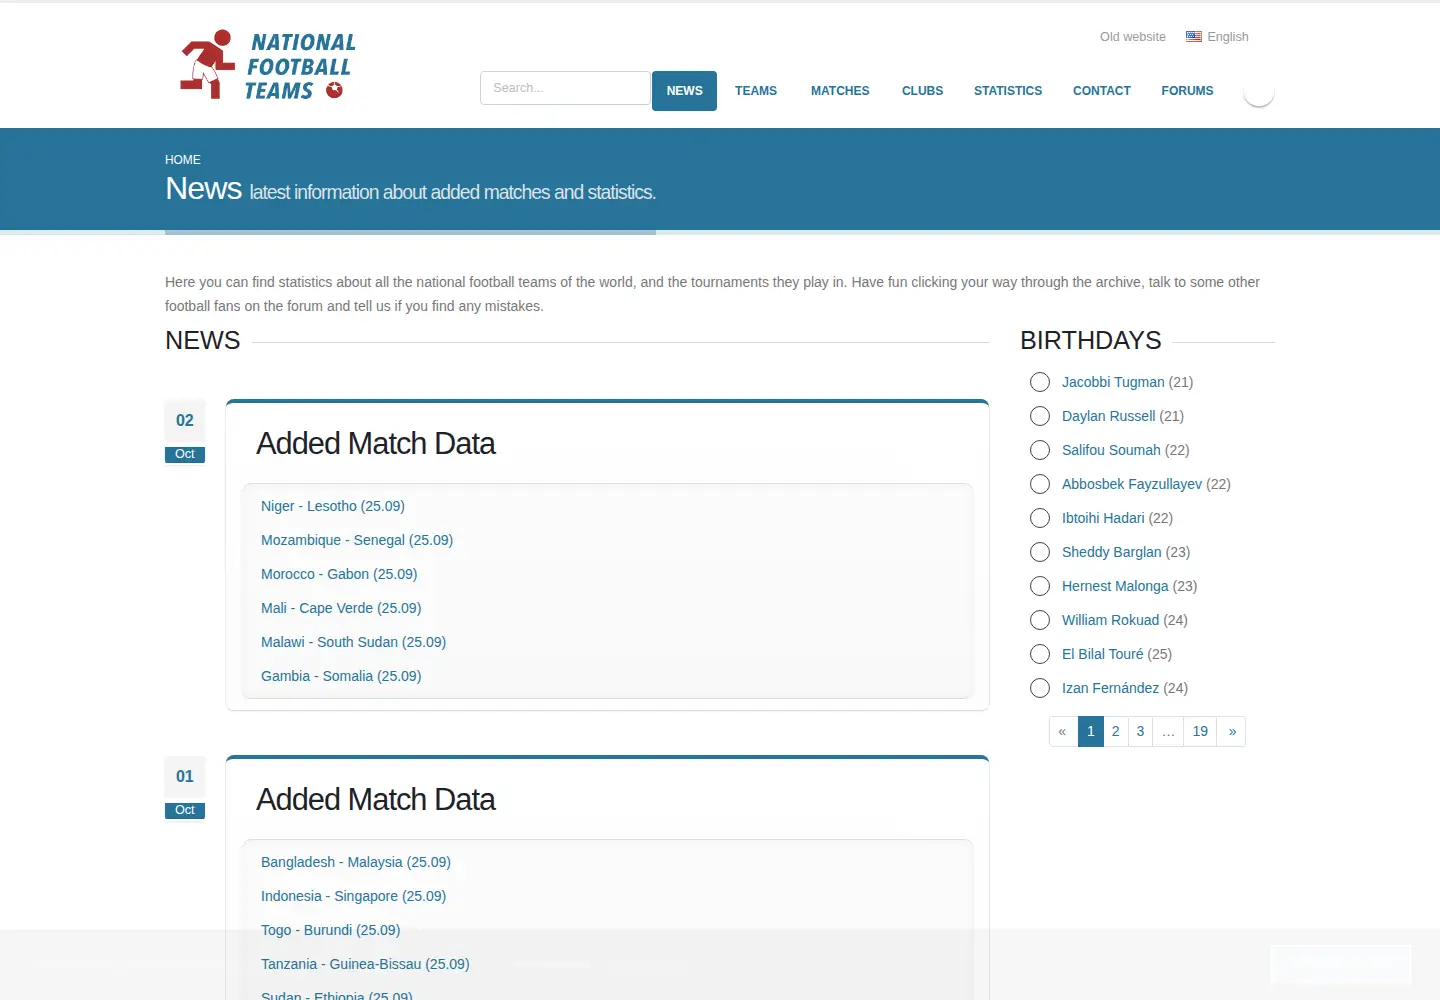1440x1000 pixels.
Task: Open the Gambia - Somalia match
Action: coord(341,676)
